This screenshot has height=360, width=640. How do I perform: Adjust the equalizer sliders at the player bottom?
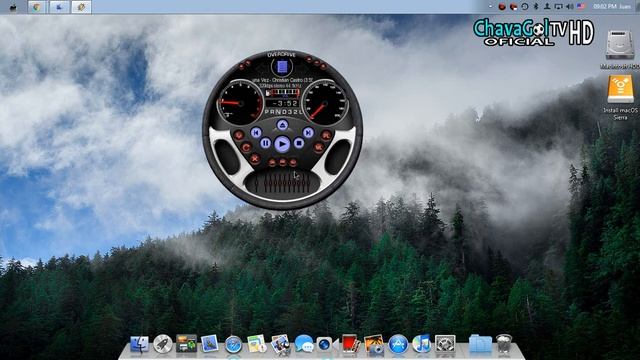(282, 184)
